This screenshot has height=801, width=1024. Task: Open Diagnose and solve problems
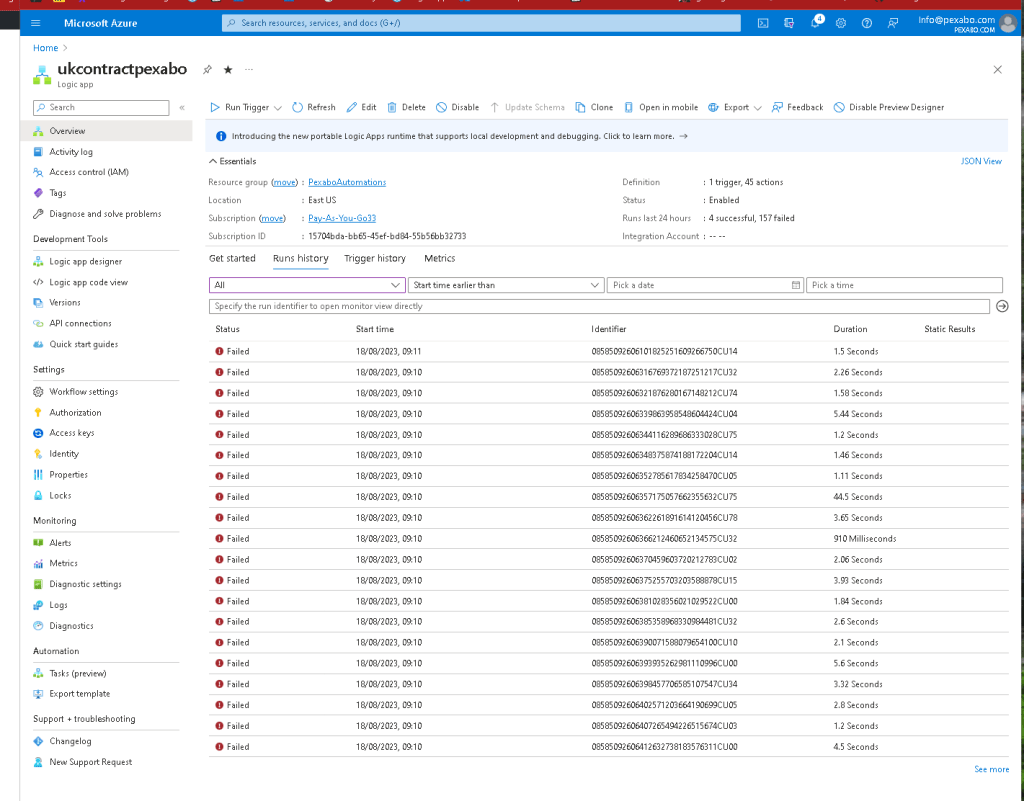pos(106,214)
